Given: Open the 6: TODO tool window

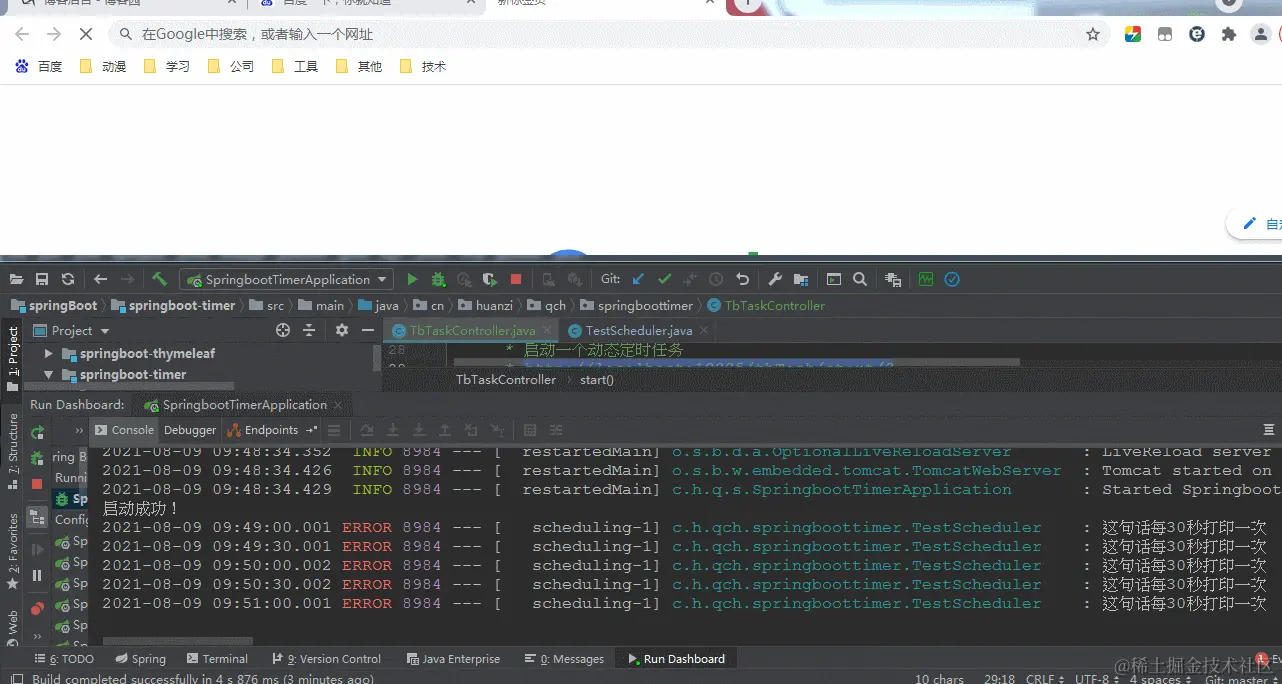Looking at the screenshot, I should tap(64, 659).
